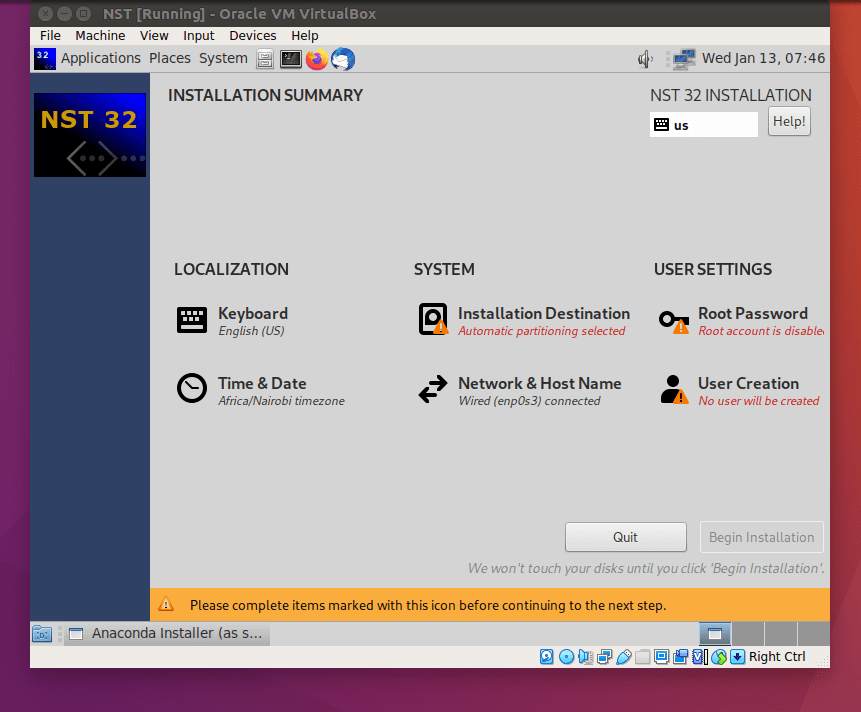Open the guest Applications menu
The image size is (861, 712).
[x=100, y=58]
